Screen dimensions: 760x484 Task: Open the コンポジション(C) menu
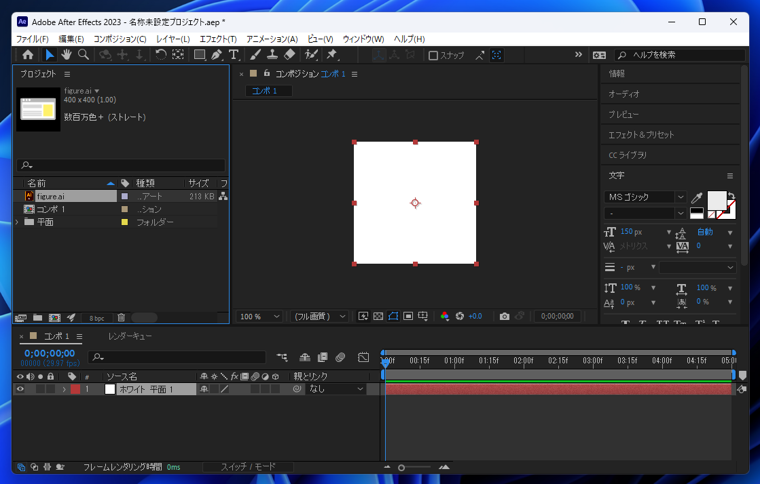(x=120, y=39)
